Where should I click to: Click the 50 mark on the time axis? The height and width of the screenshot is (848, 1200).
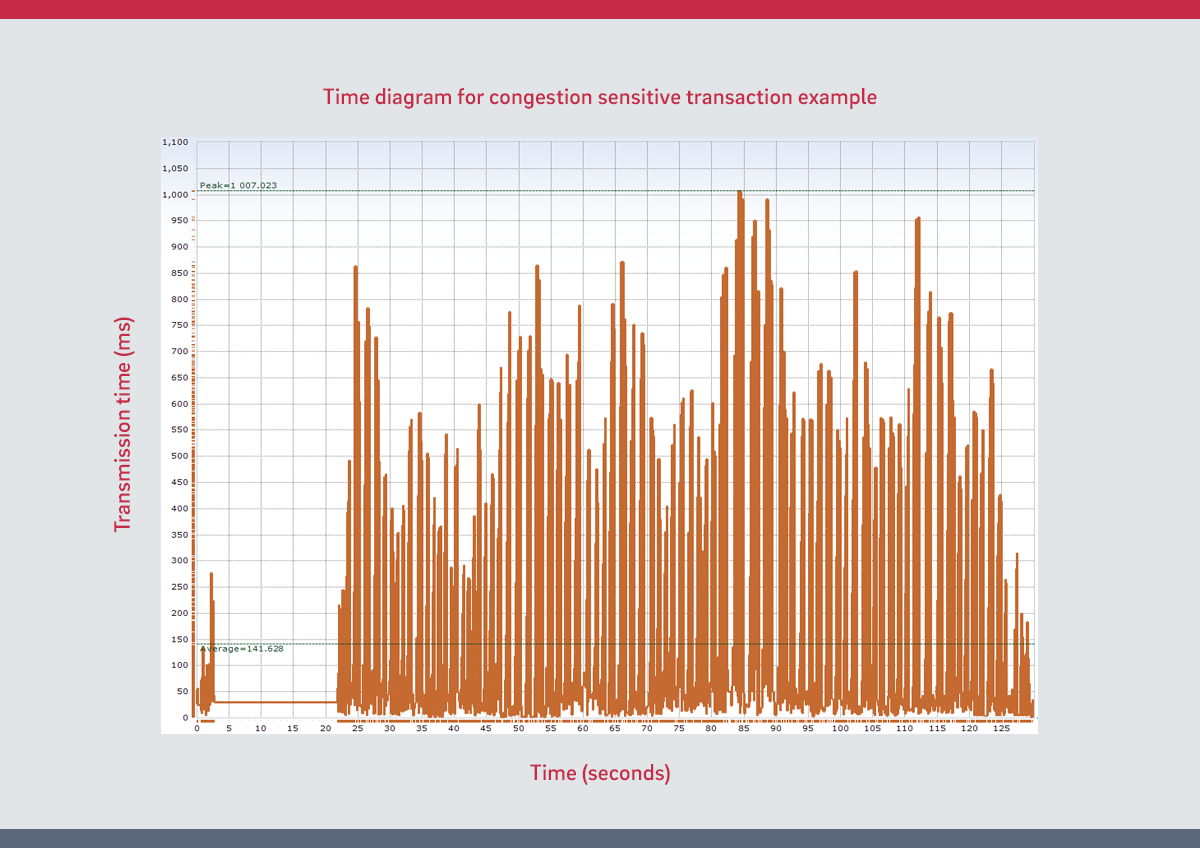(518, 729)
